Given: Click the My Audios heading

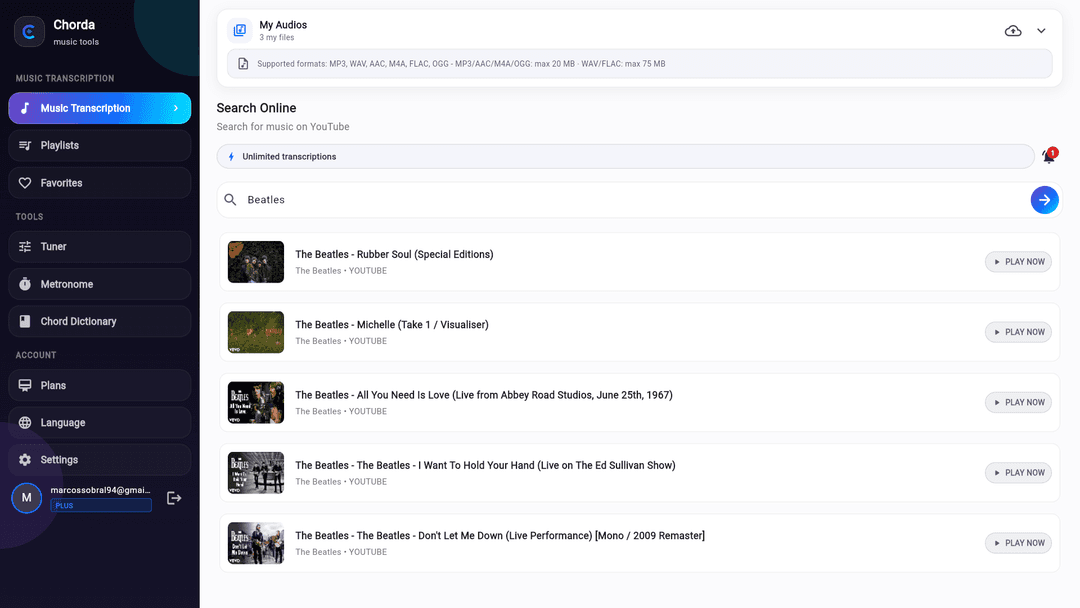Looking at the screenshot, I should click(x=283, y=25).
